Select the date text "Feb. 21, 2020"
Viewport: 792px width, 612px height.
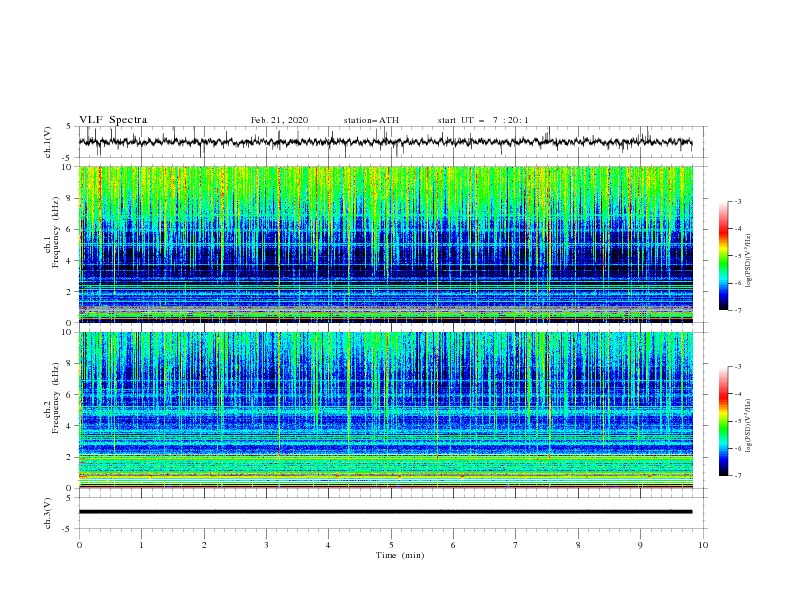pyautogui.click(x=279, y=120)
